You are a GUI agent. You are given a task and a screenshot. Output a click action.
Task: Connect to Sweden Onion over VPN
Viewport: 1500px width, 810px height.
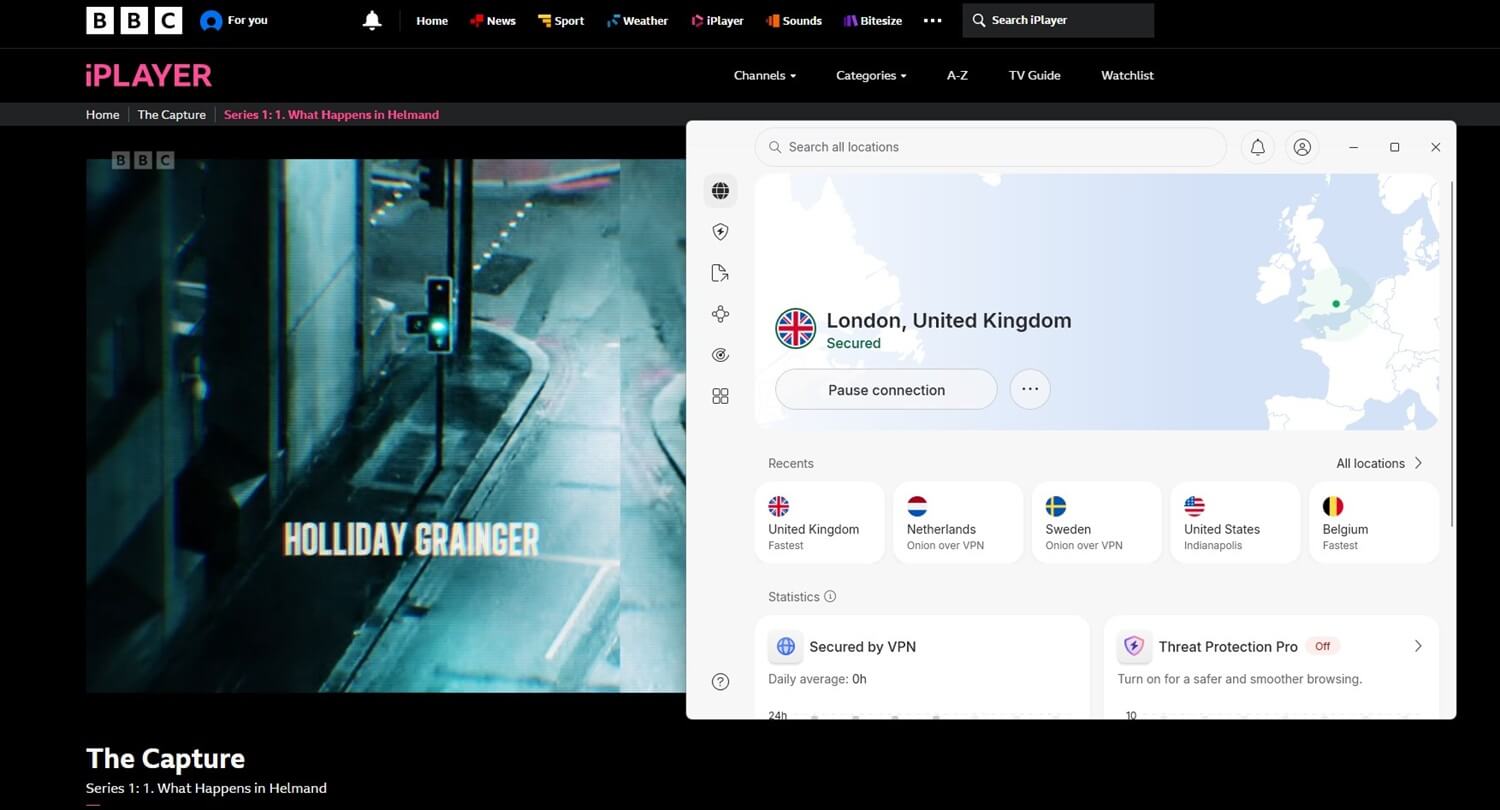1097,523
